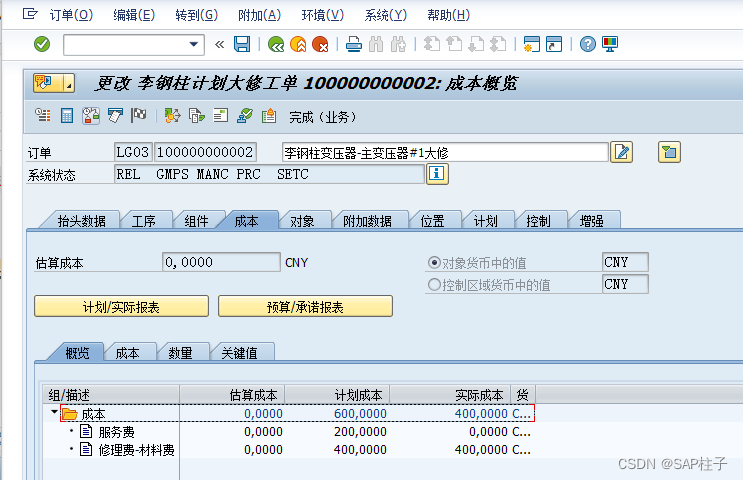Screen dimensions: 743x480
Task: Switch to the 工序 tab
Action: [144, 221]
